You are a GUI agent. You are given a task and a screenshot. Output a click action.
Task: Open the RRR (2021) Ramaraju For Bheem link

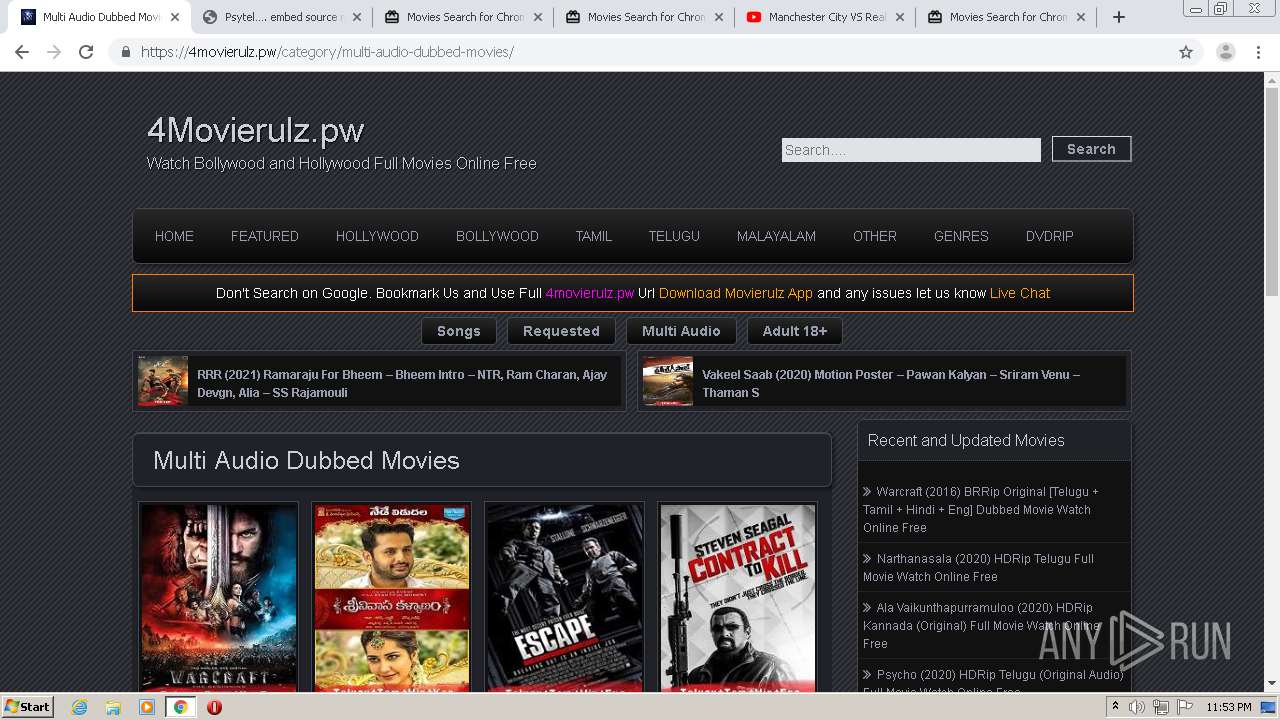402,383
